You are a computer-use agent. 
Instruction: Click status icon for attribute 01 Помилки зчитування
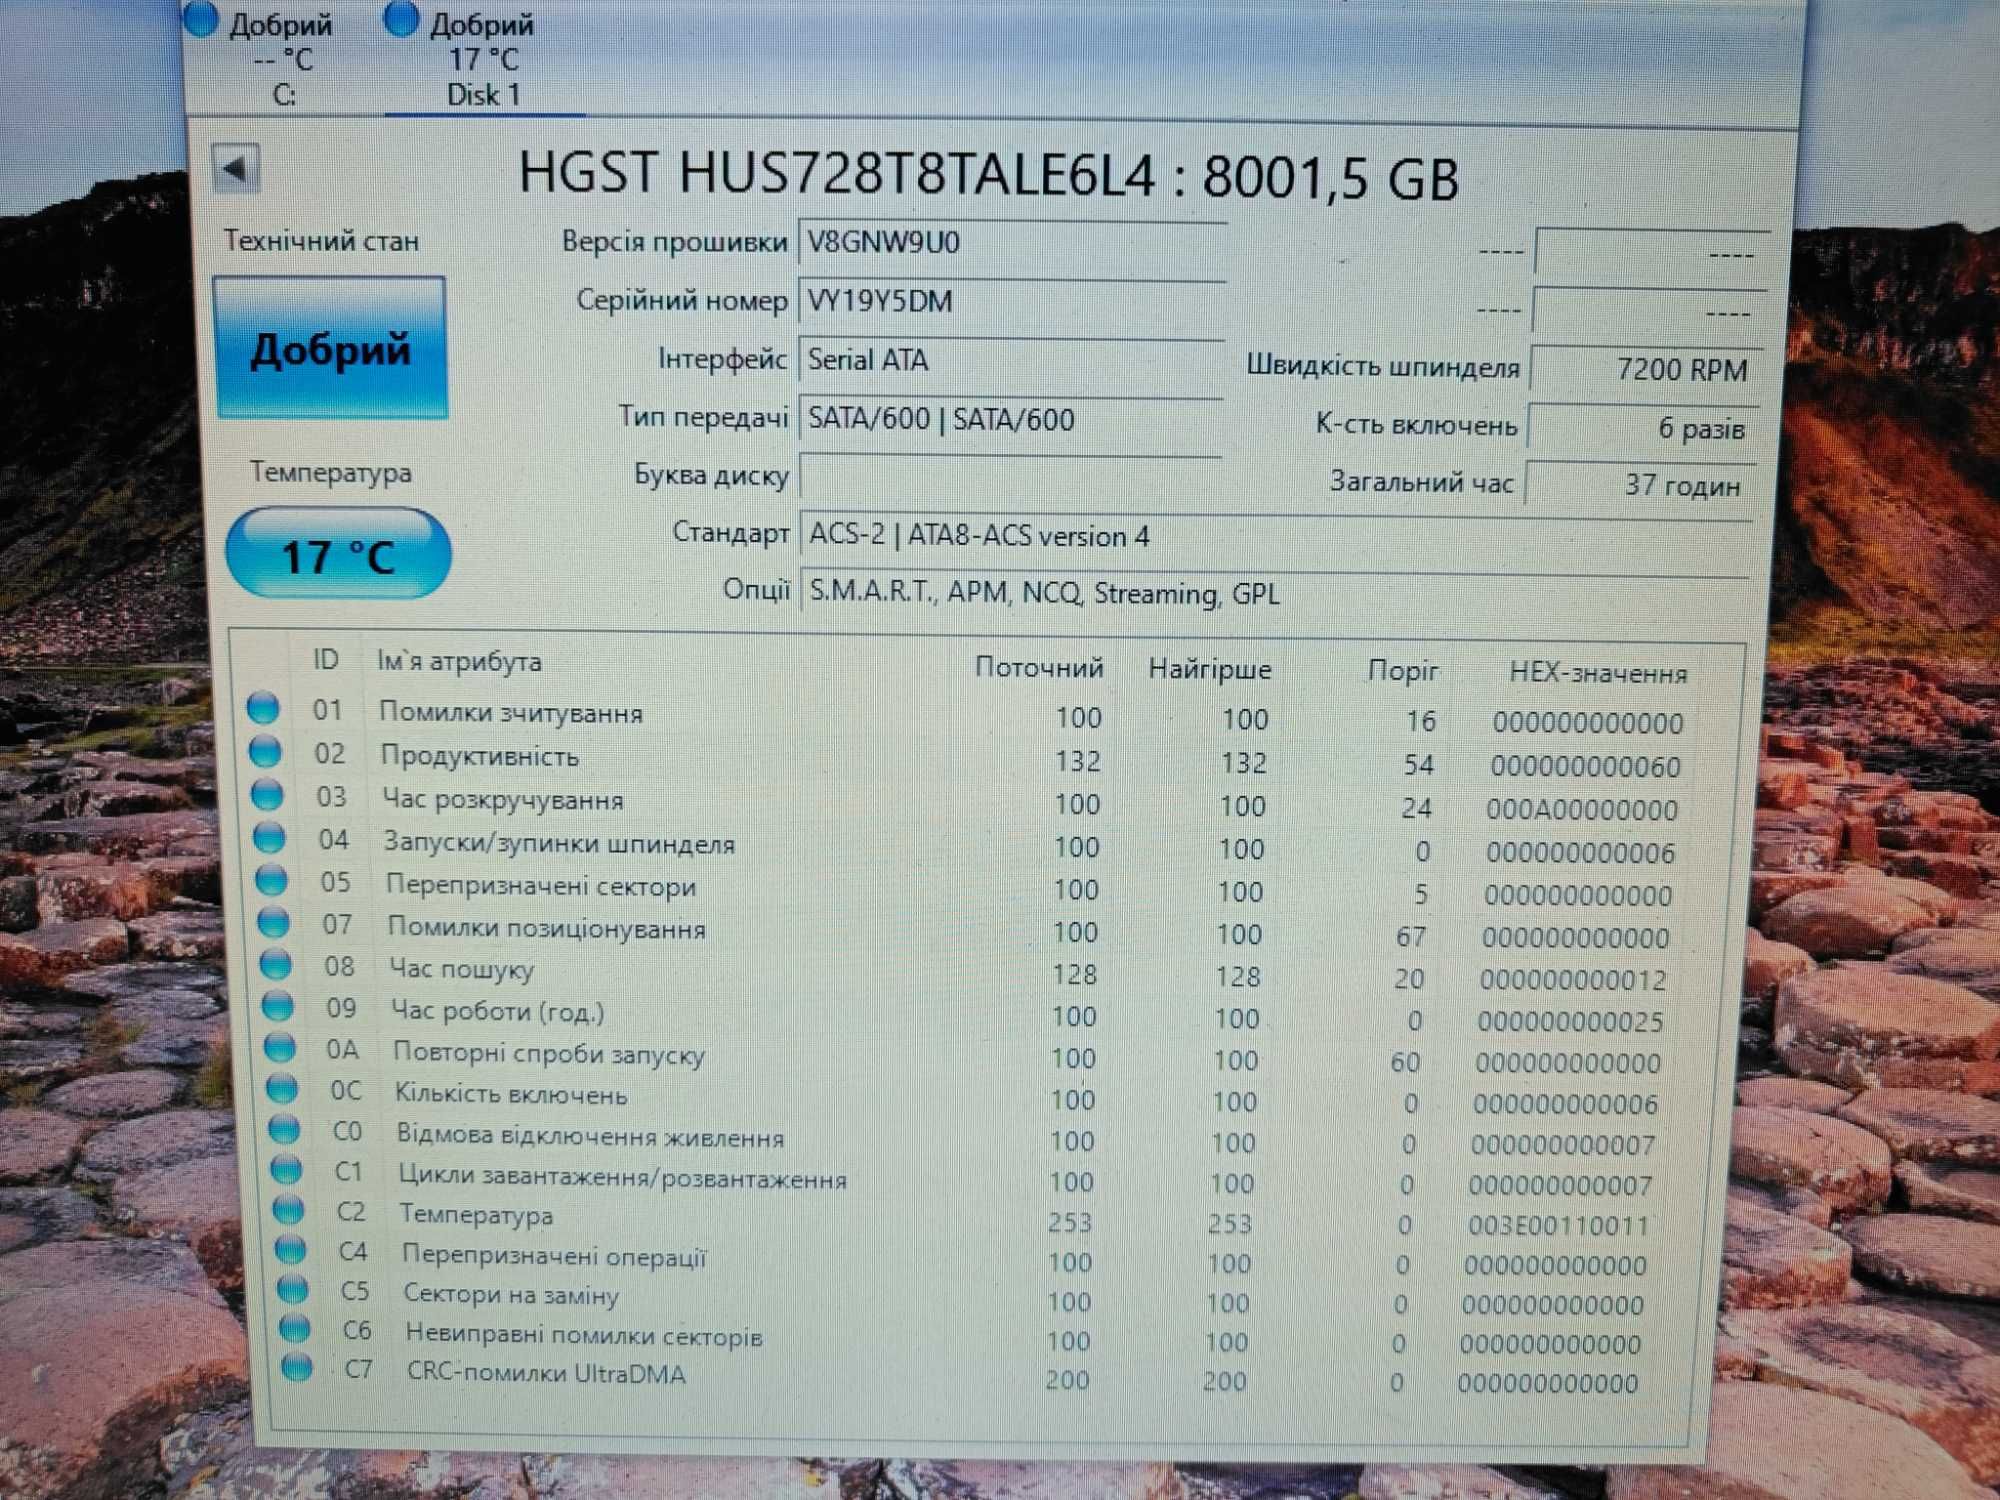pos(263,707)
